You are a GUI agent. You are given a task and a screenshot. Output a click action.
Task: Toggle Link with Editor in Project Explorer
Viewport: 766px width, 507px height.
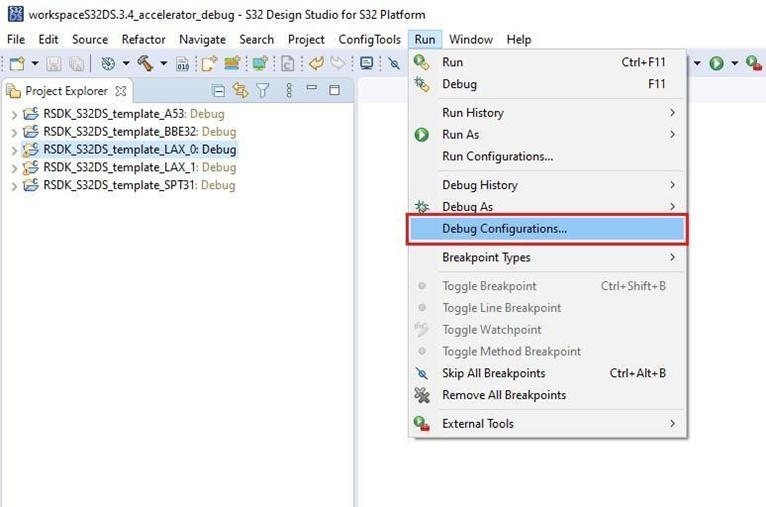[x=240, y=90]
